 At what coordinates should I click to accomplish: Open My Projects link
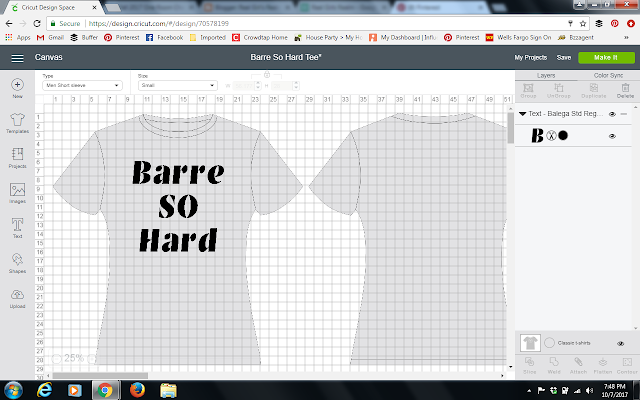[x=530, y=58]
